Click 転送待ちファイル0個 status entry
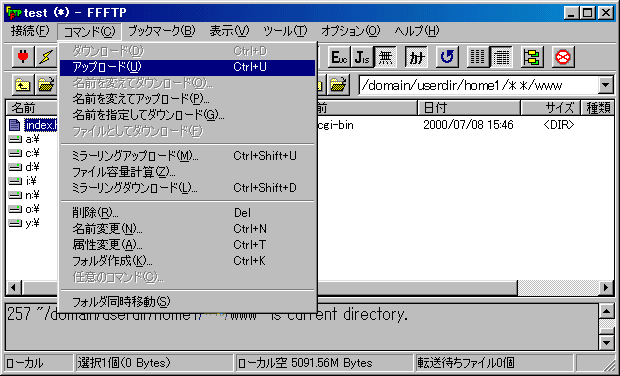 [493, 363]
